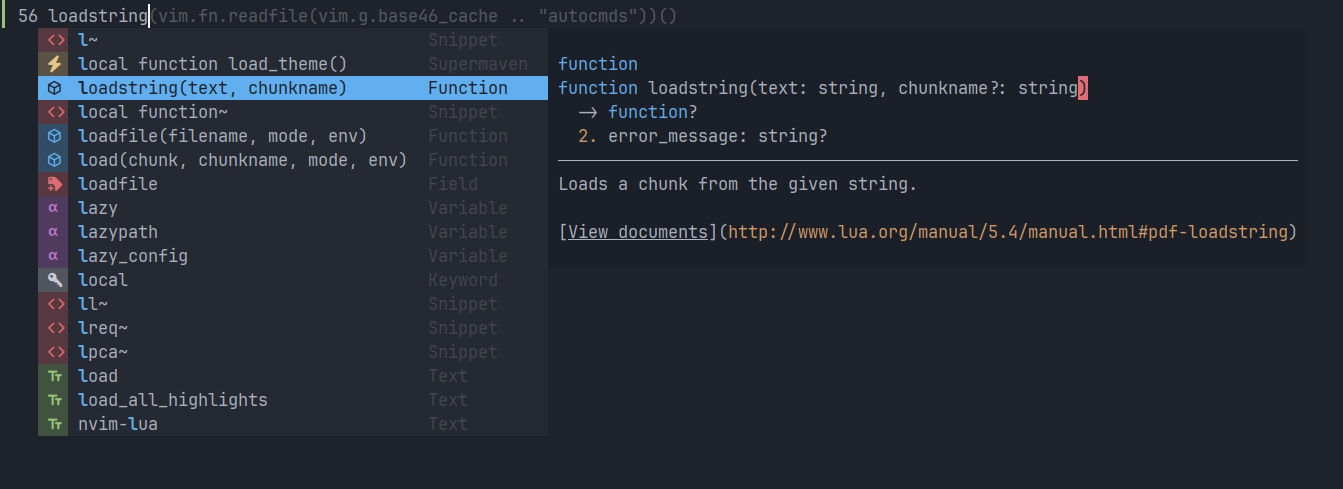Select load(chunk, chunkname, mode, env) completion
This screenshot has width=1343, height=489.
pos(293,160)
